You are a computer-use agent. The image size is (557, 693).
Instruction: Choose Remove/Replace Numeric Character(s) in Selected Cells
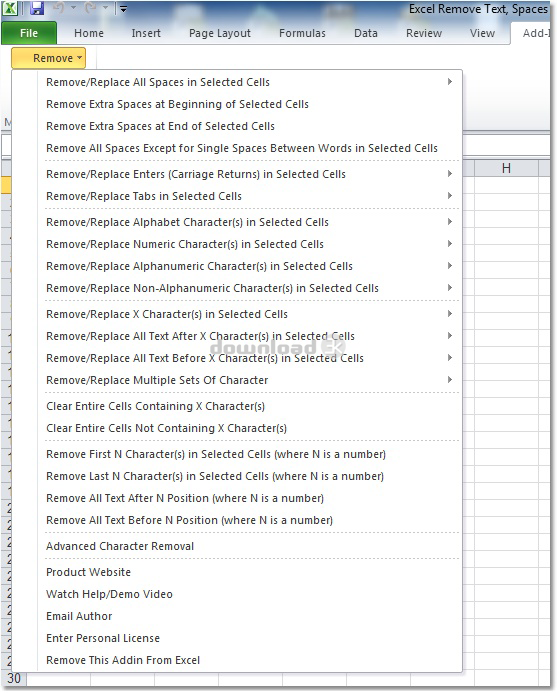pyautogui.click(x=185, y=244)
